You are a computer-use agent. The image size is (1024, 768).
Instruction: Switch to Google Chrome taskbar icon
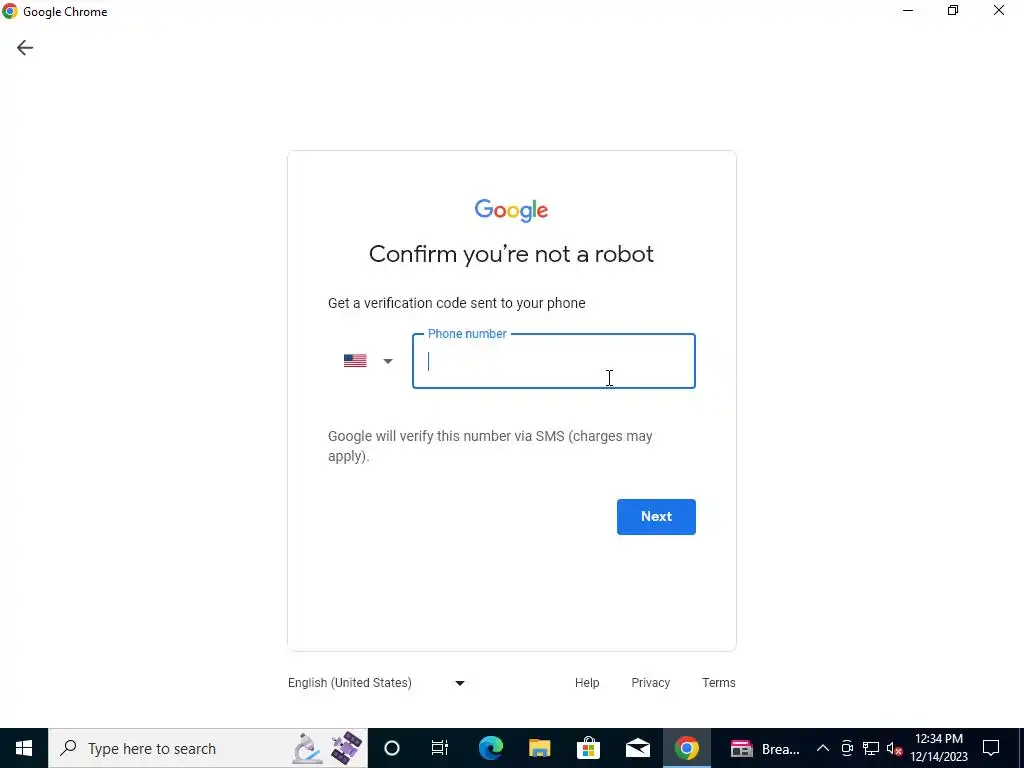pyautogui.click(x=686, y=748)
